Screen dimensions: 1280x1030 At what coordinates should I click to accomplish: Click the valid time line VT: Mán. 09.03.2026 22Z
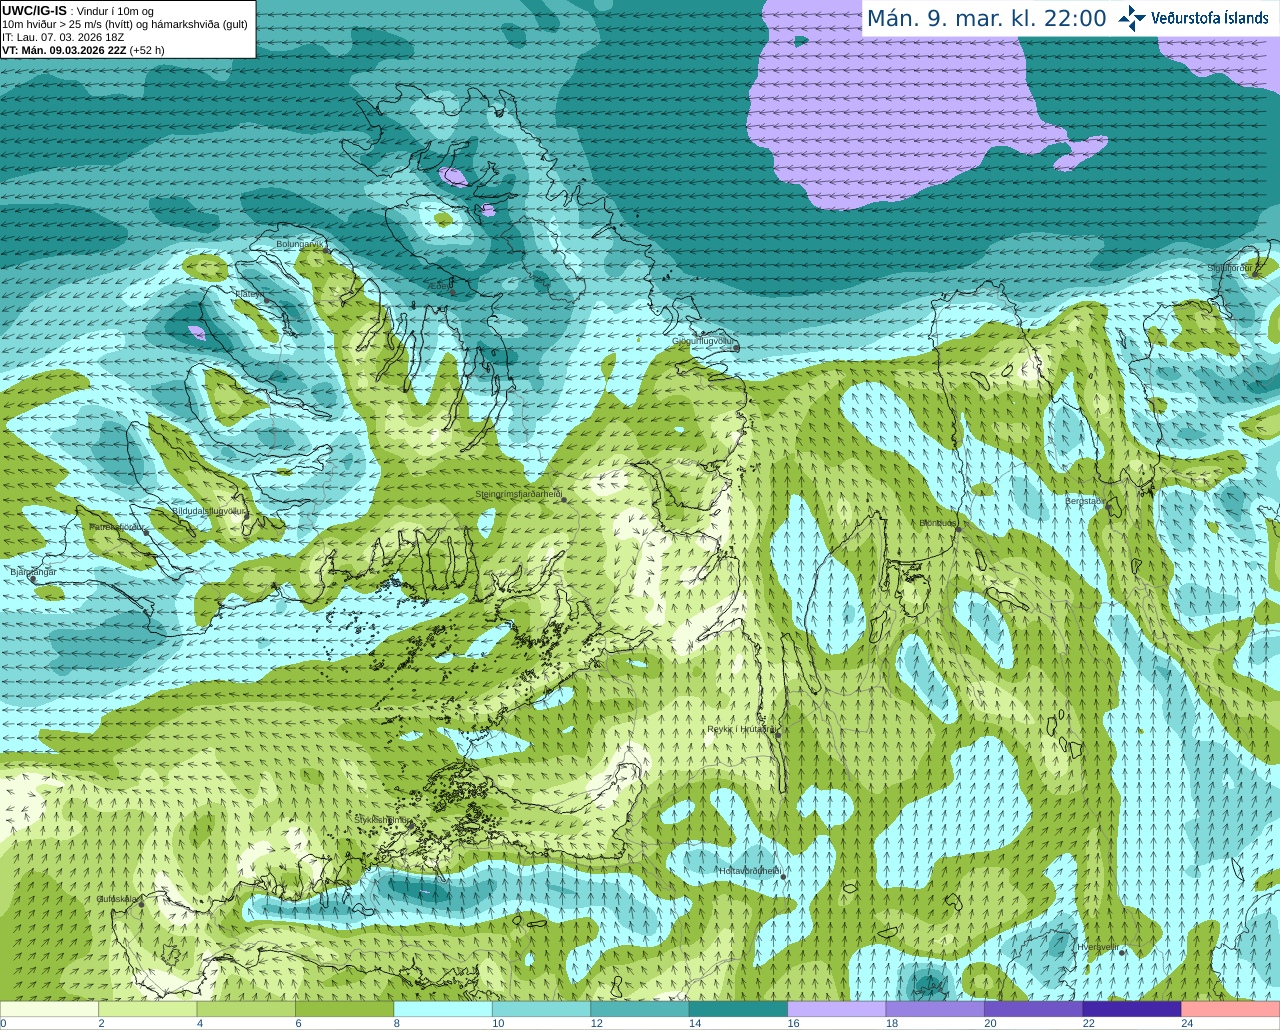pos(64,50)
